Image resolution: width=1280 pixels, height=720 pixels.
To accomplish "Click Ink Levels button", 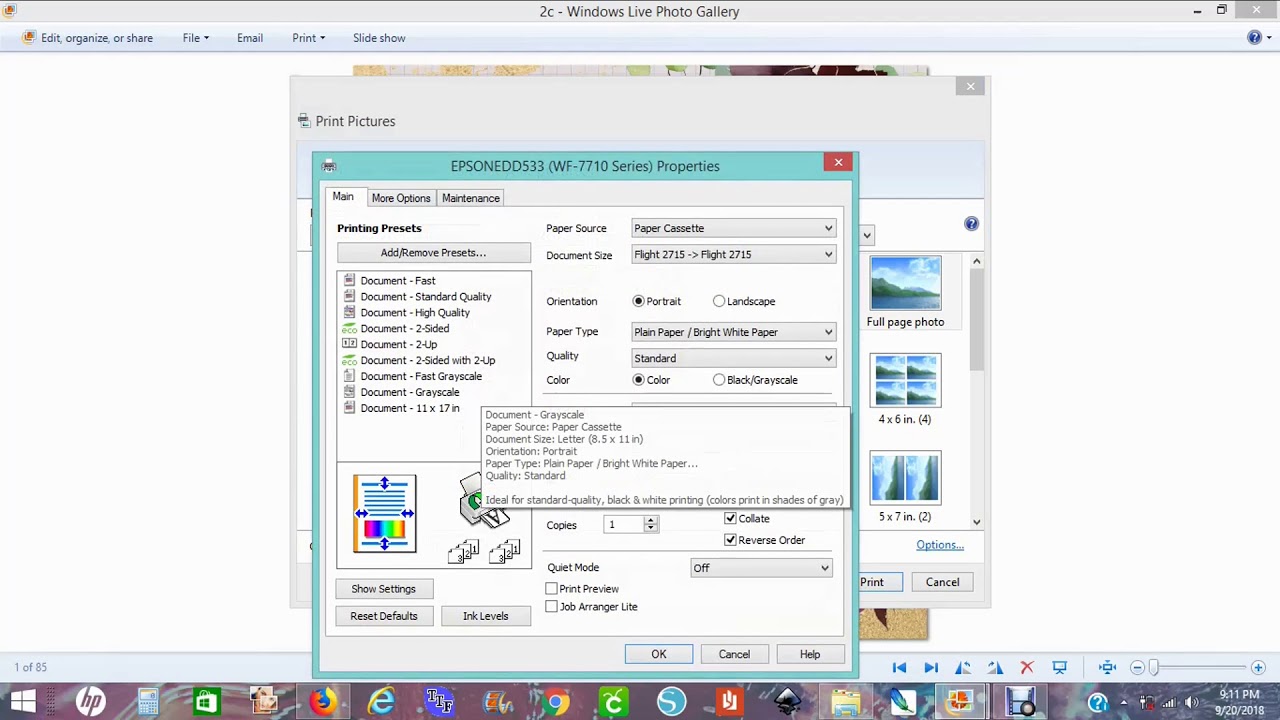I will 485,616.
